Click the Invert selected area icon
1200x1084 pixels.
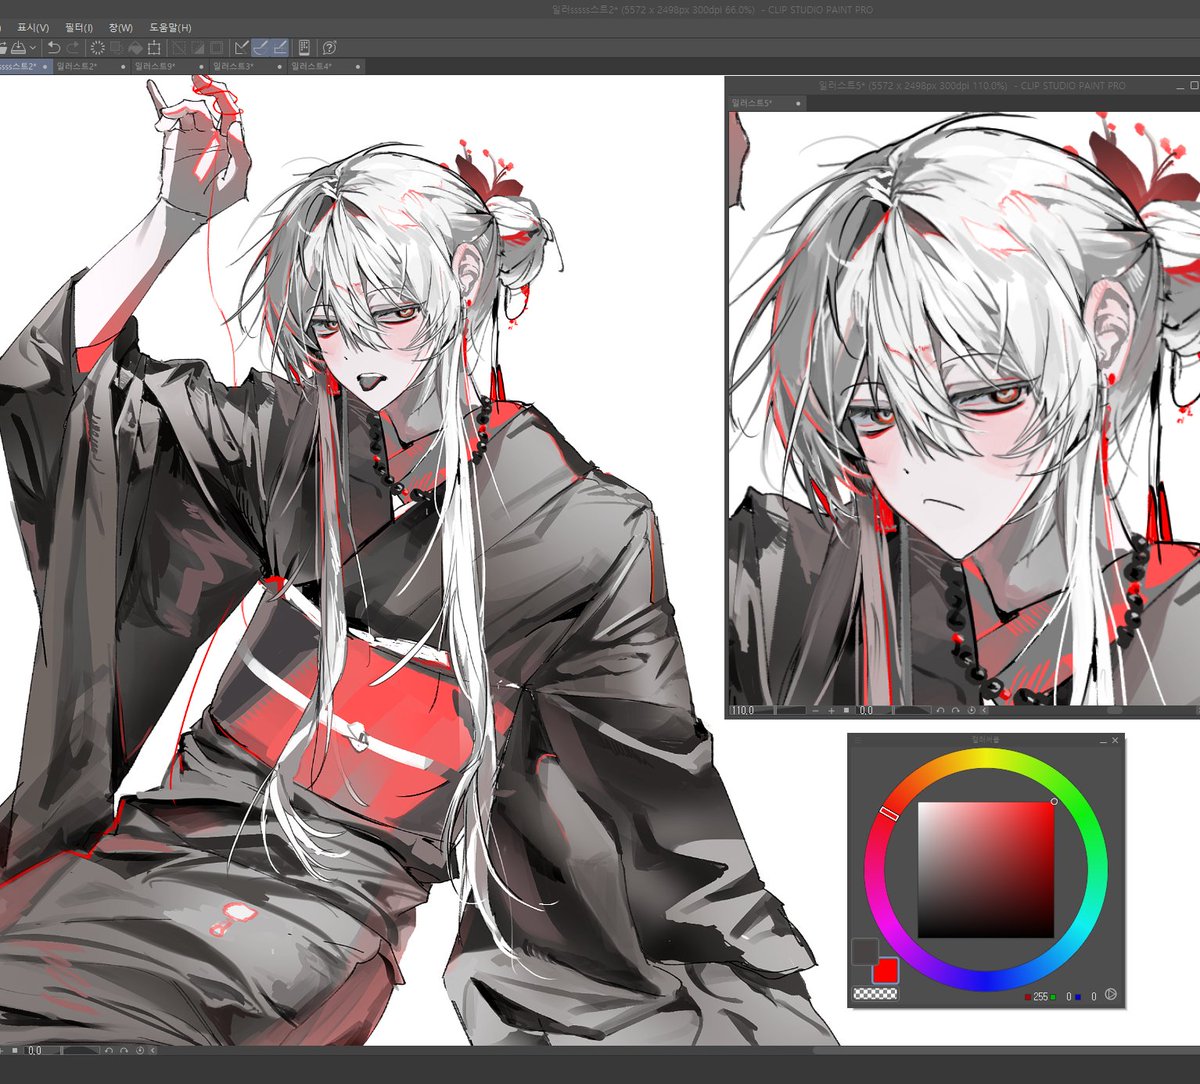click(x=197, y=48)
